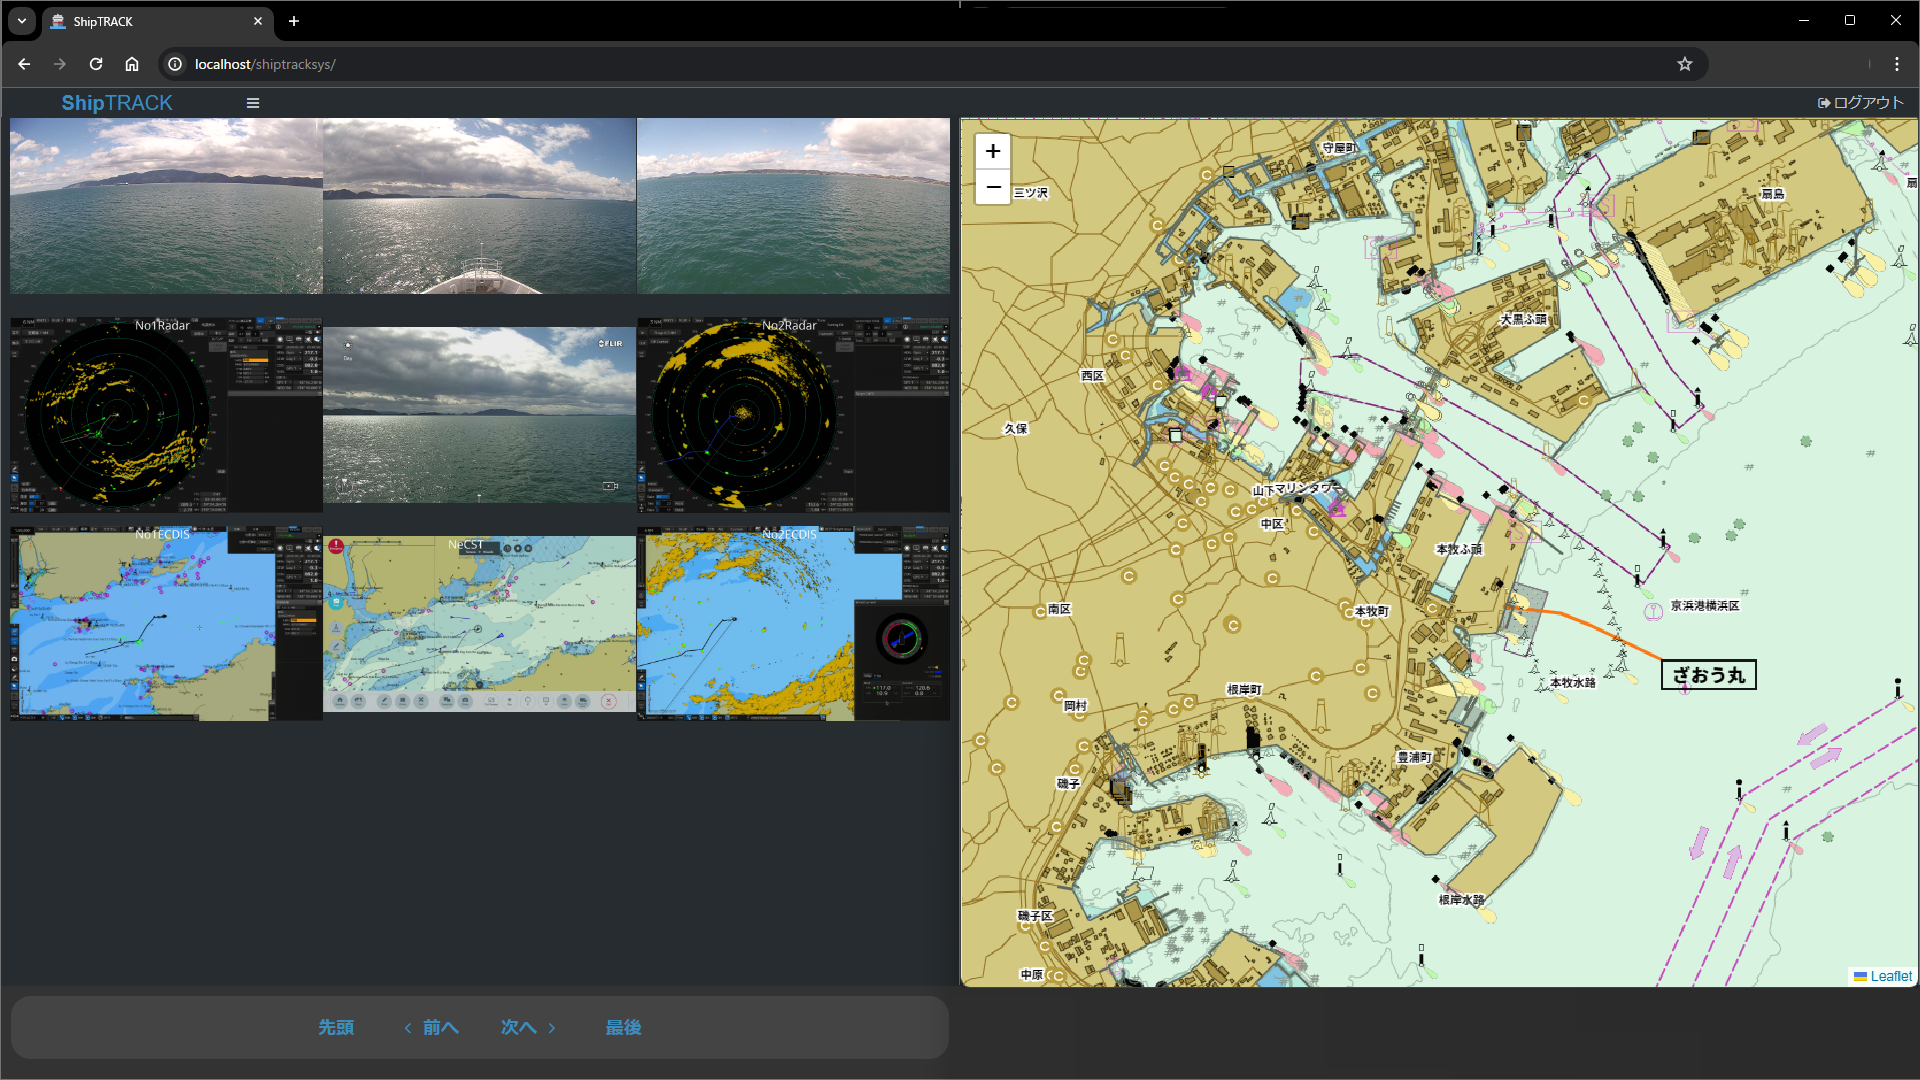Bookmark this page with star icon
Viewport: 1920px width, 1080px height.
coord(1685,64)
